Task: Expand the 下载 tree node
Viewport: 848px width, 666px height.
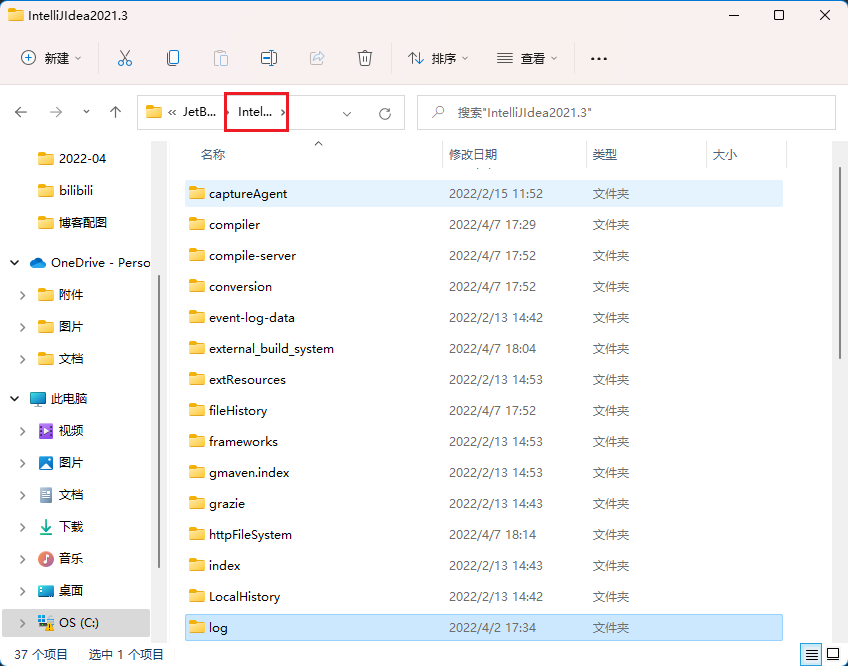Action: 22,527
